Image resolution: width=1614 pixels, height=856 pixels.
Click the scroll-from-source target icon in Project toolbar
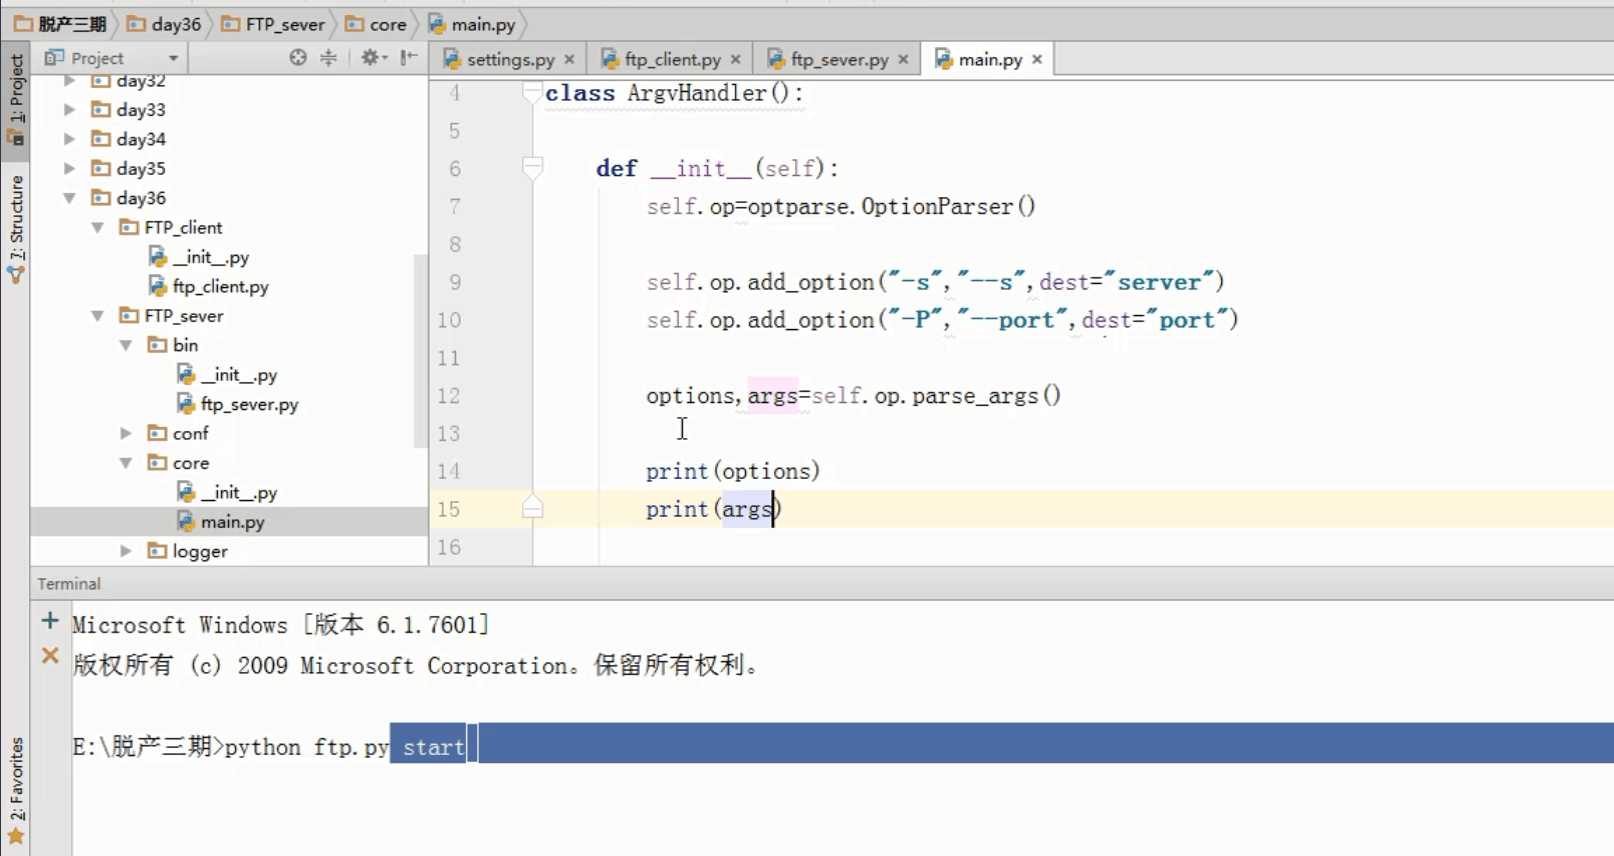coord(298,58)
